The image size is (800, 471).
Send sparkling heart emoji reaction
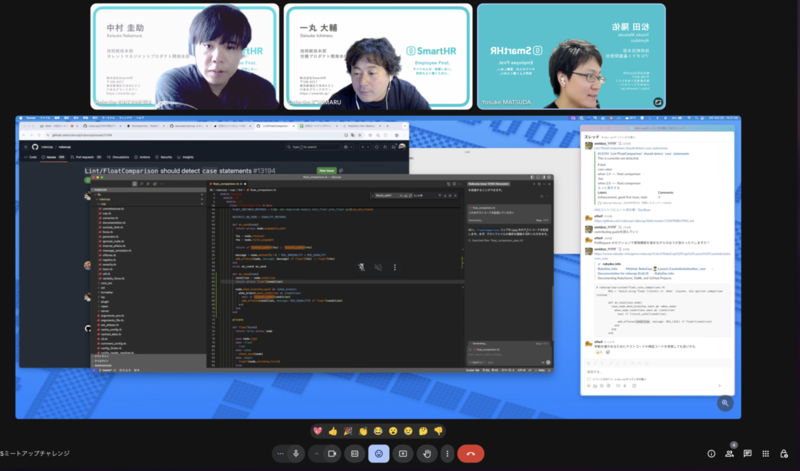point(318,431)
